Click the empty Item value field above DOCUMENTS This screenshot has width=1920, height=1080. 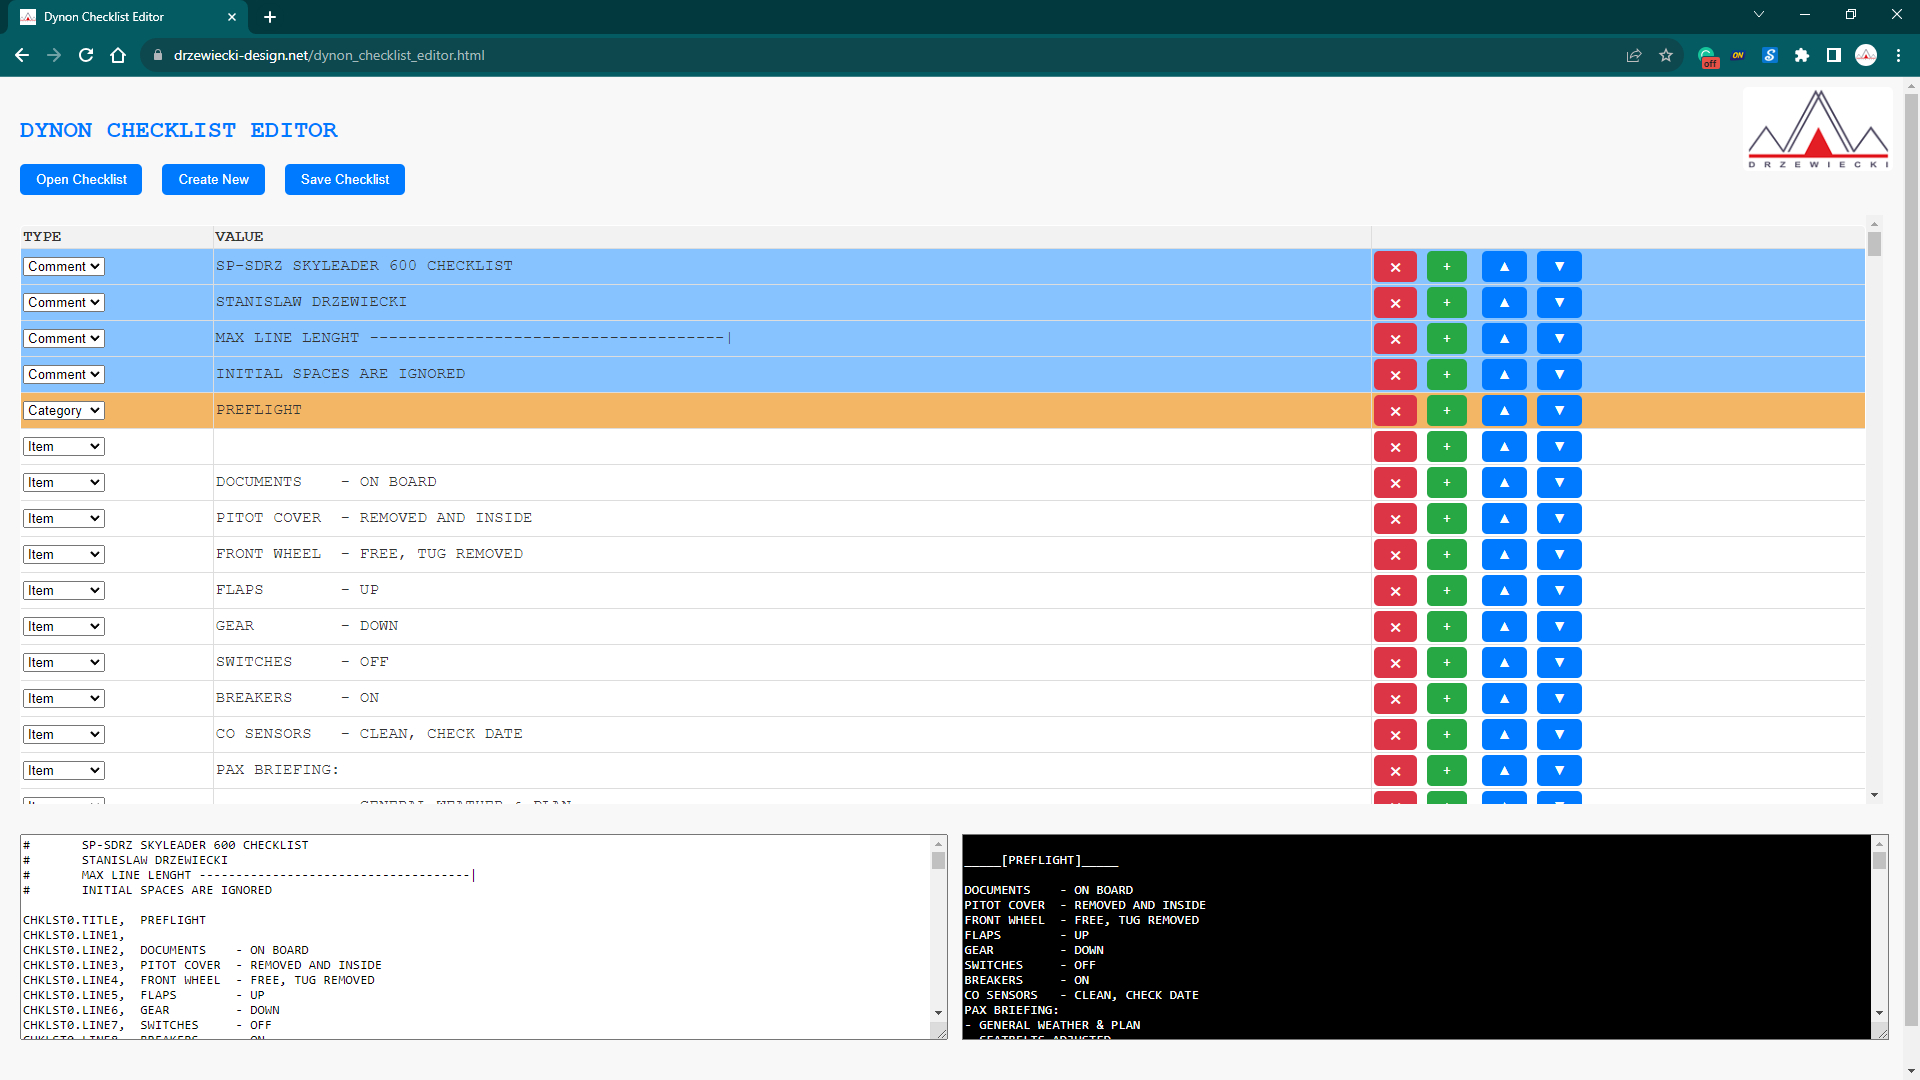point(791,446)
